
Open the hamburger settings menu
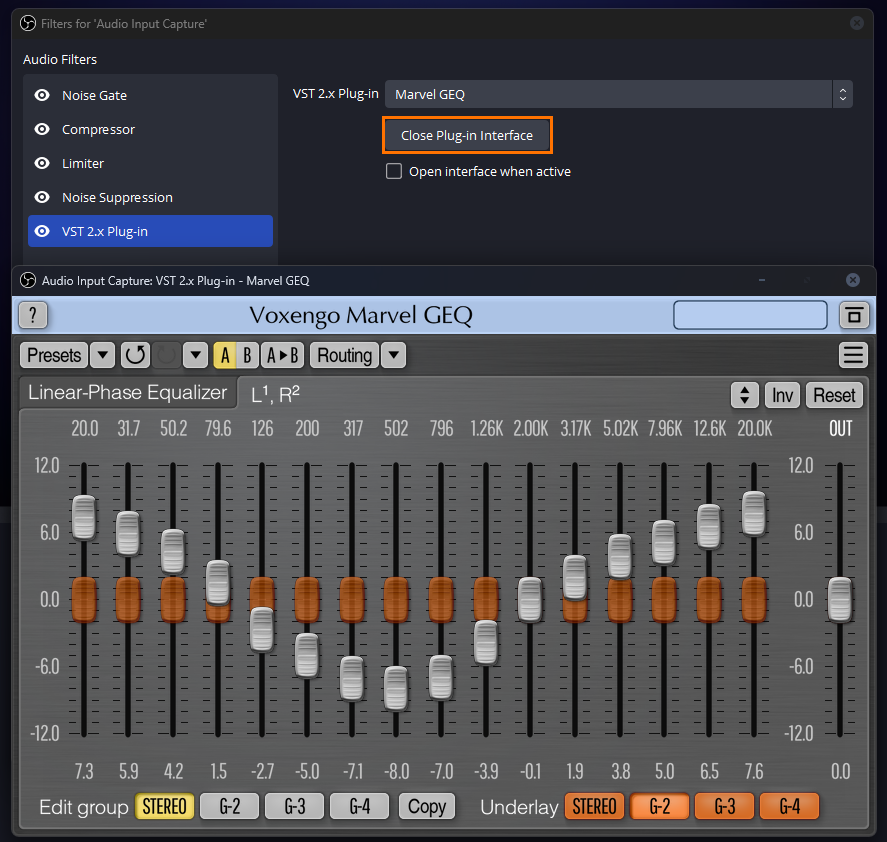[x=853, y=355]
